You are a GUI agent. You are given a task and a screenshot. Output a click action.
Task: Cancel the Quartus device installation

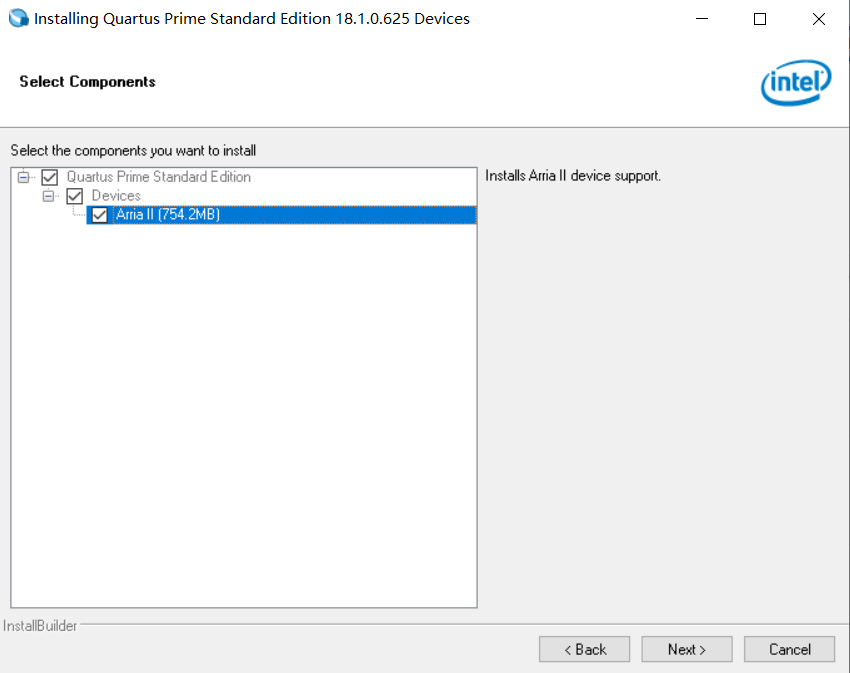coord(789,649)
